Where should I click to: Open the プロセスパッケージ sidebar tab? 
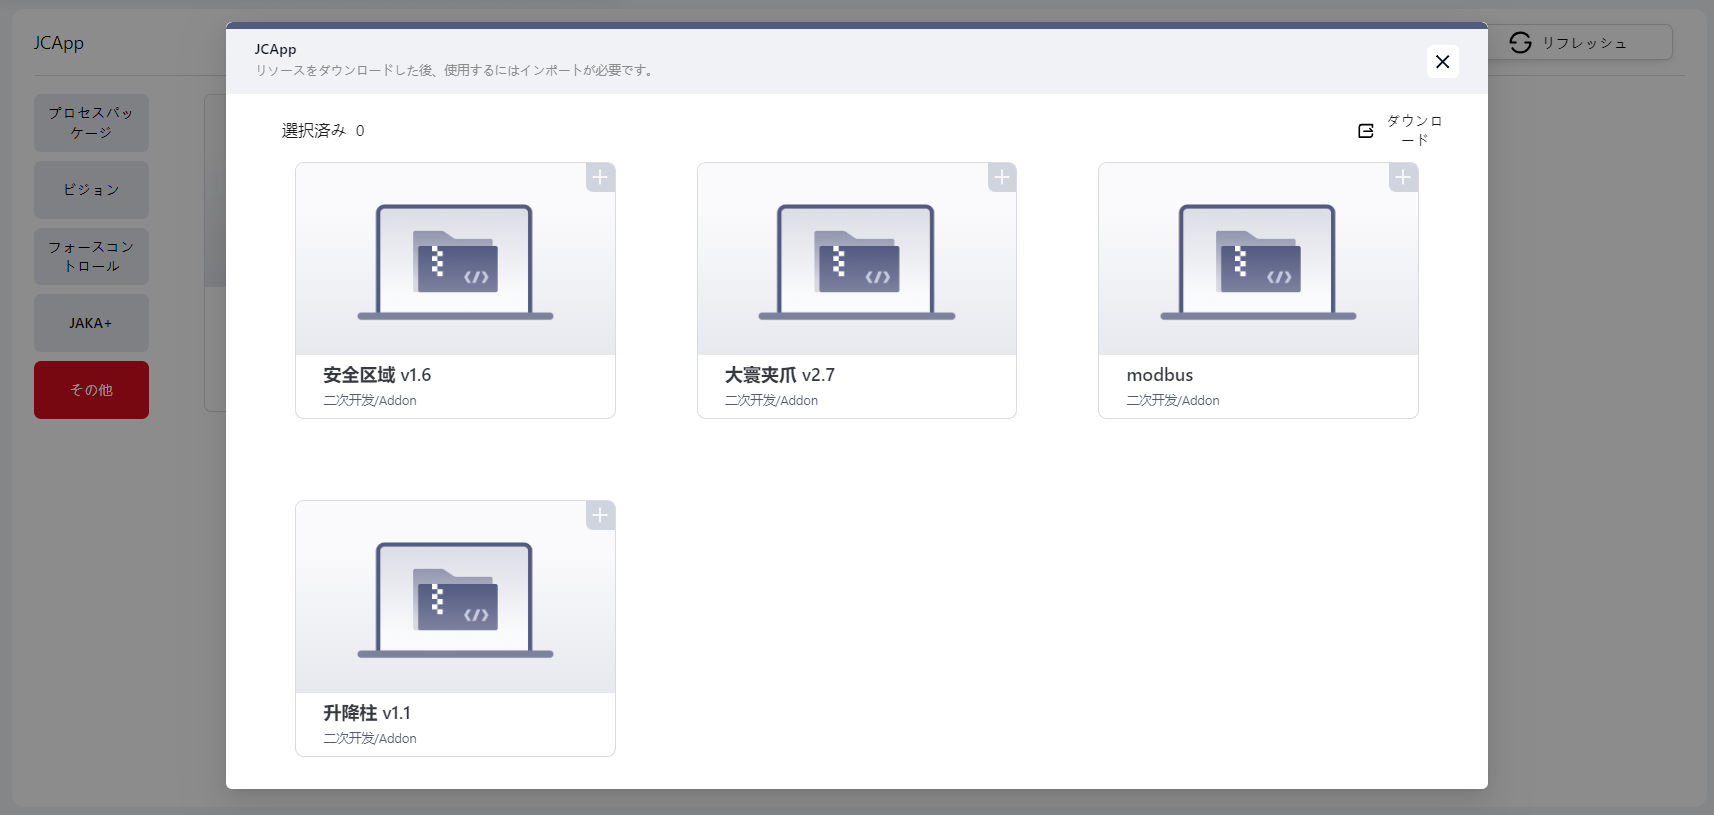coord(91,123)
